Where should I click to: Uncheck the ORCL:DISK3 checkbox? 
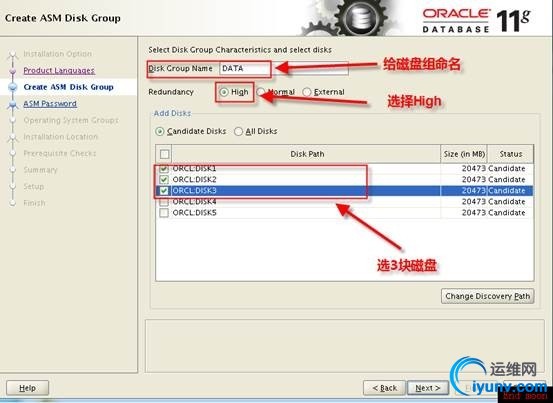(164, 191)
